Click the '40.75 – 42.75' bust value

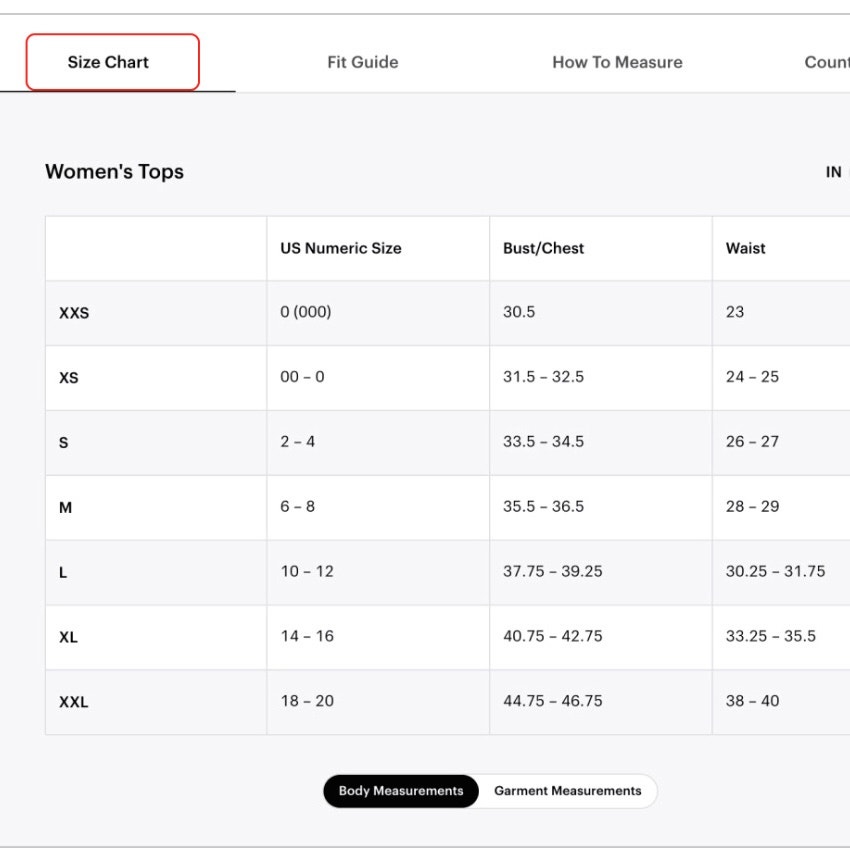(x=552, y=636)
